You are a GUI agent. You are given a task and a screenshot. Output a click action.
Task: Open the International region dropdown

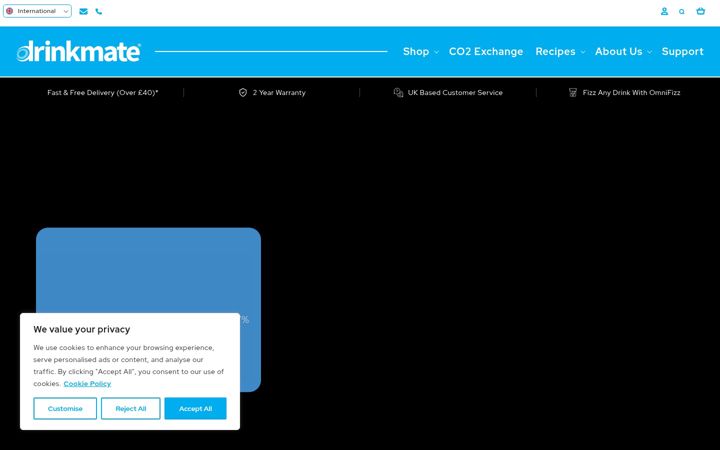pos(37,11)
